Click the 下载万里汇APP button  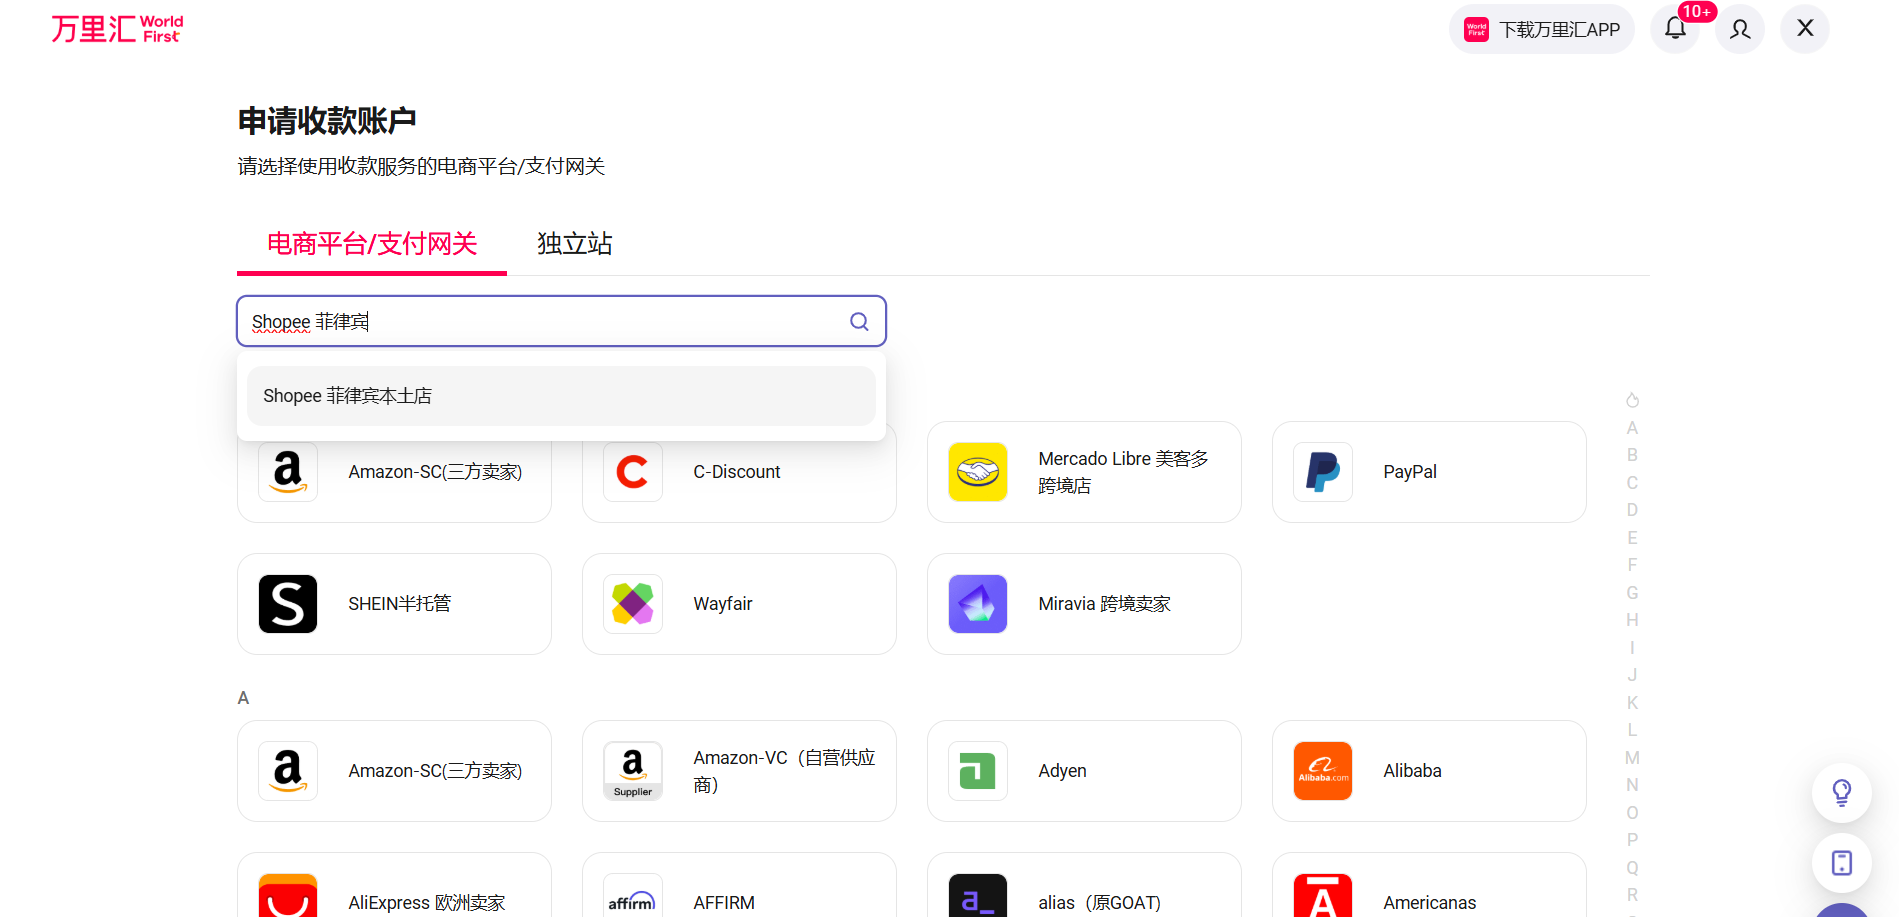pyautogui.click(x=1541, y=29)
